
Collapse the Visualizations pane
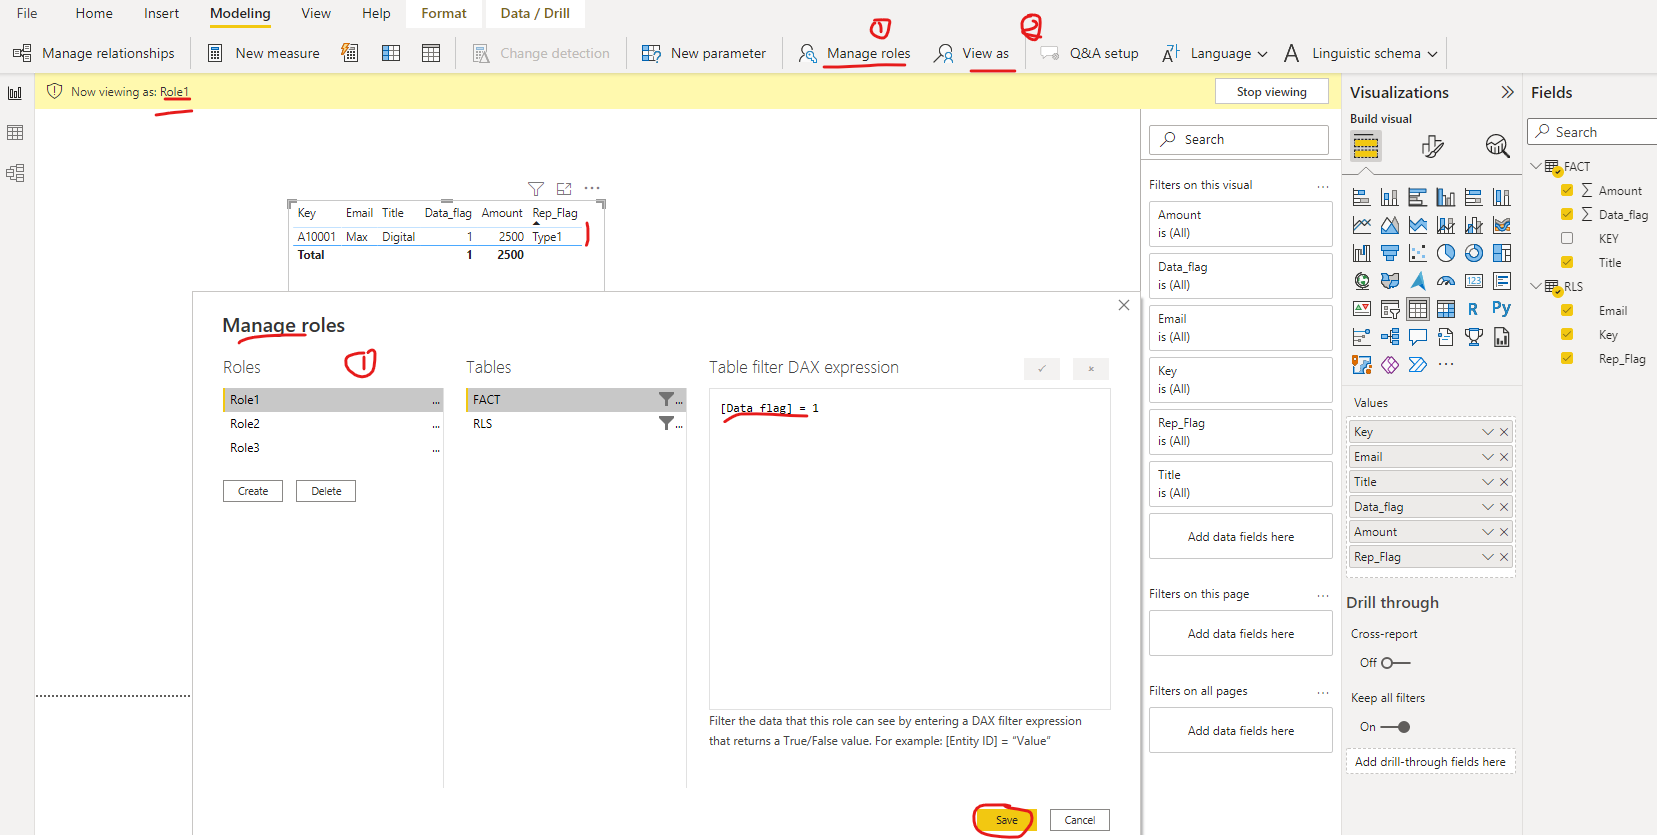[x=1507, y=92]
